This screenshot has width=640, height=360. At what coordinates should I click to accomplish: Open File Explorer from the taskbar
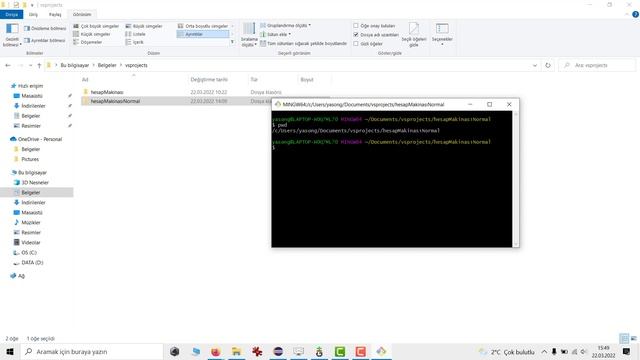tap(236, 351)
